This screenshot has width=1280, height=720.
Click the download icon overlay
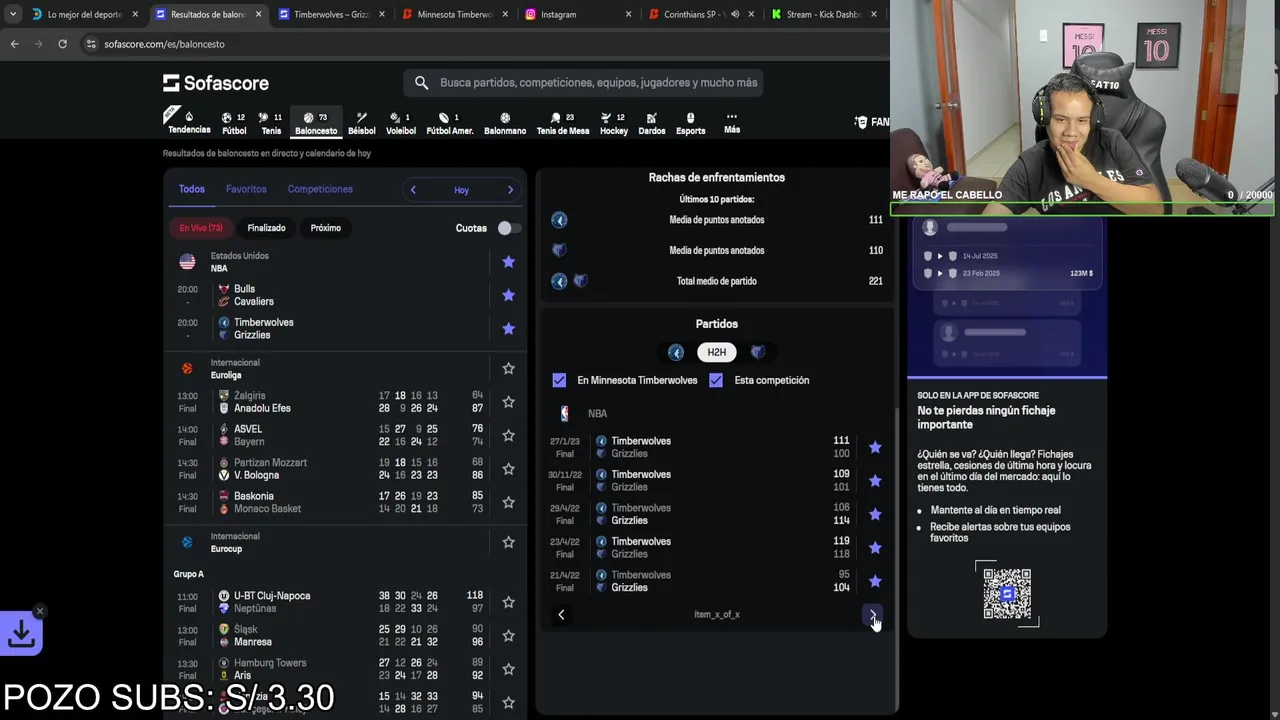pyautogui.click(x=21, y=633)
